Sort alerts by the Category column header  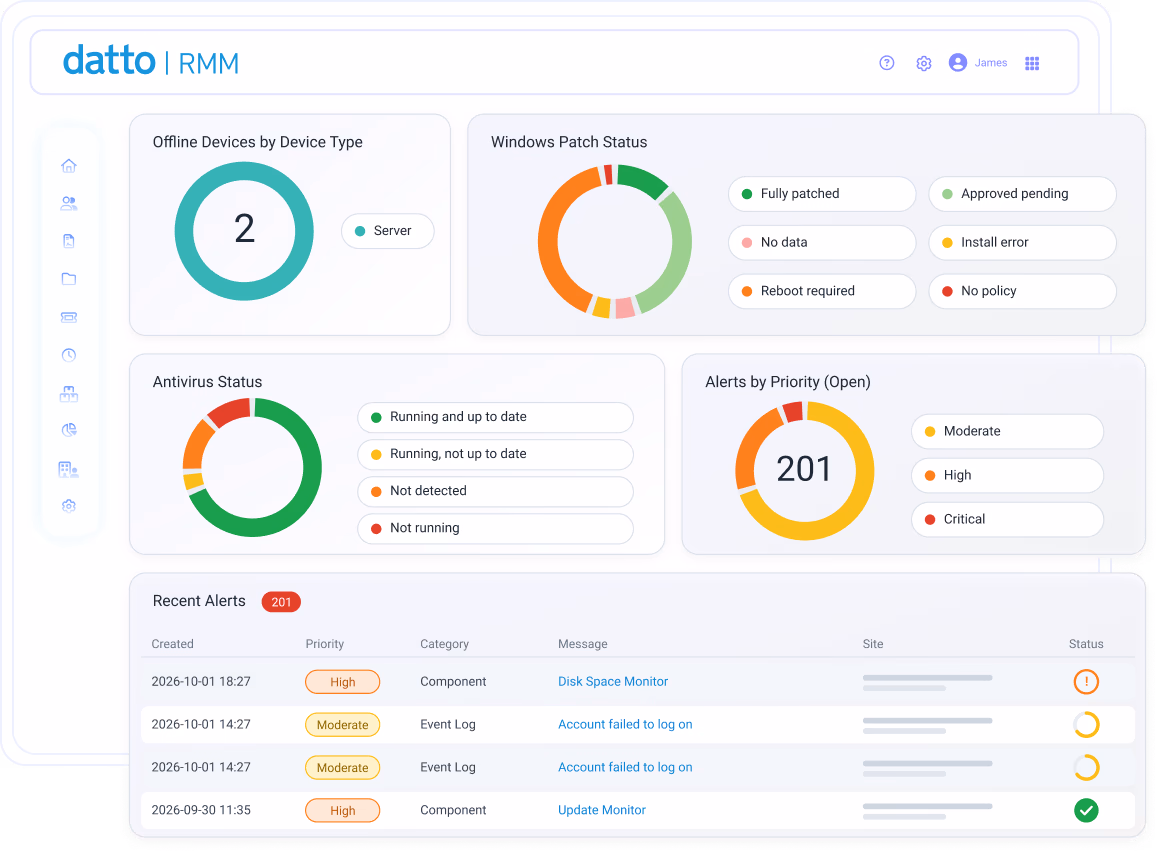pyautogui.click(x=445, y=644)
